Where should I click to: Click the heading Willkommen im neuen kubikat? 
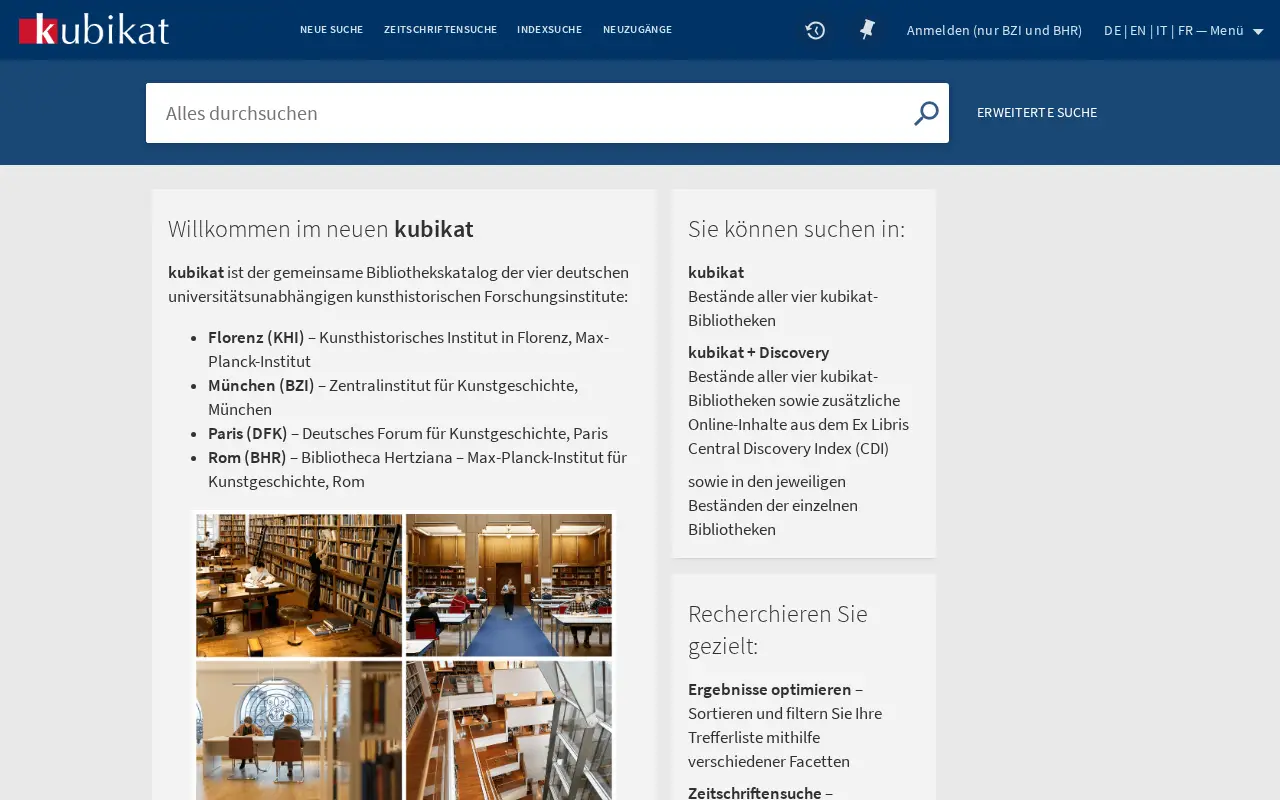(x=321, y=229)
